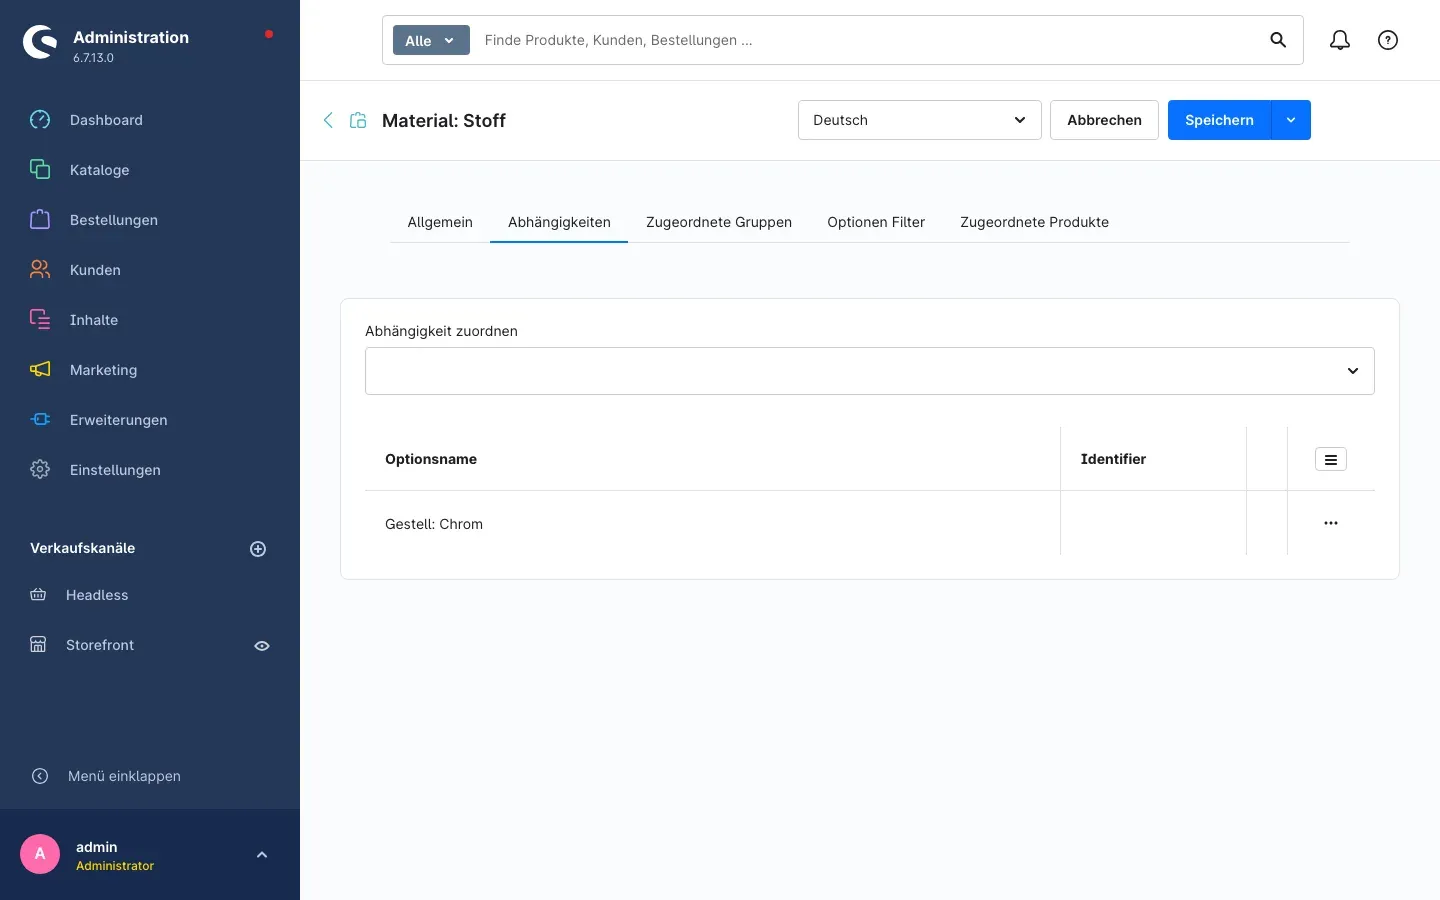Select the Abhängigkeiten tab
The height and width of the screenshot is (900, 1440).
559,222
